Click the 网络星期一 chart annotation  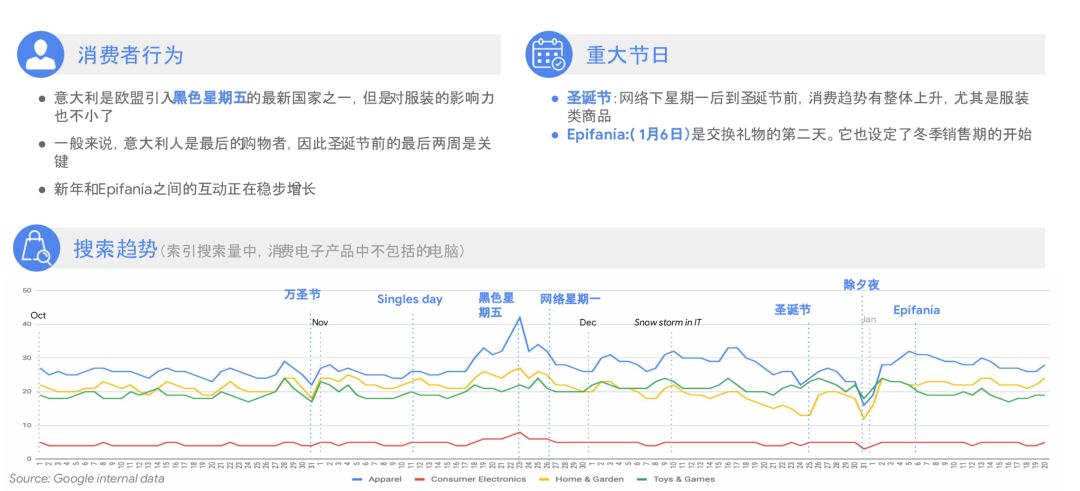pyautogui.click(x=570, y=299)
